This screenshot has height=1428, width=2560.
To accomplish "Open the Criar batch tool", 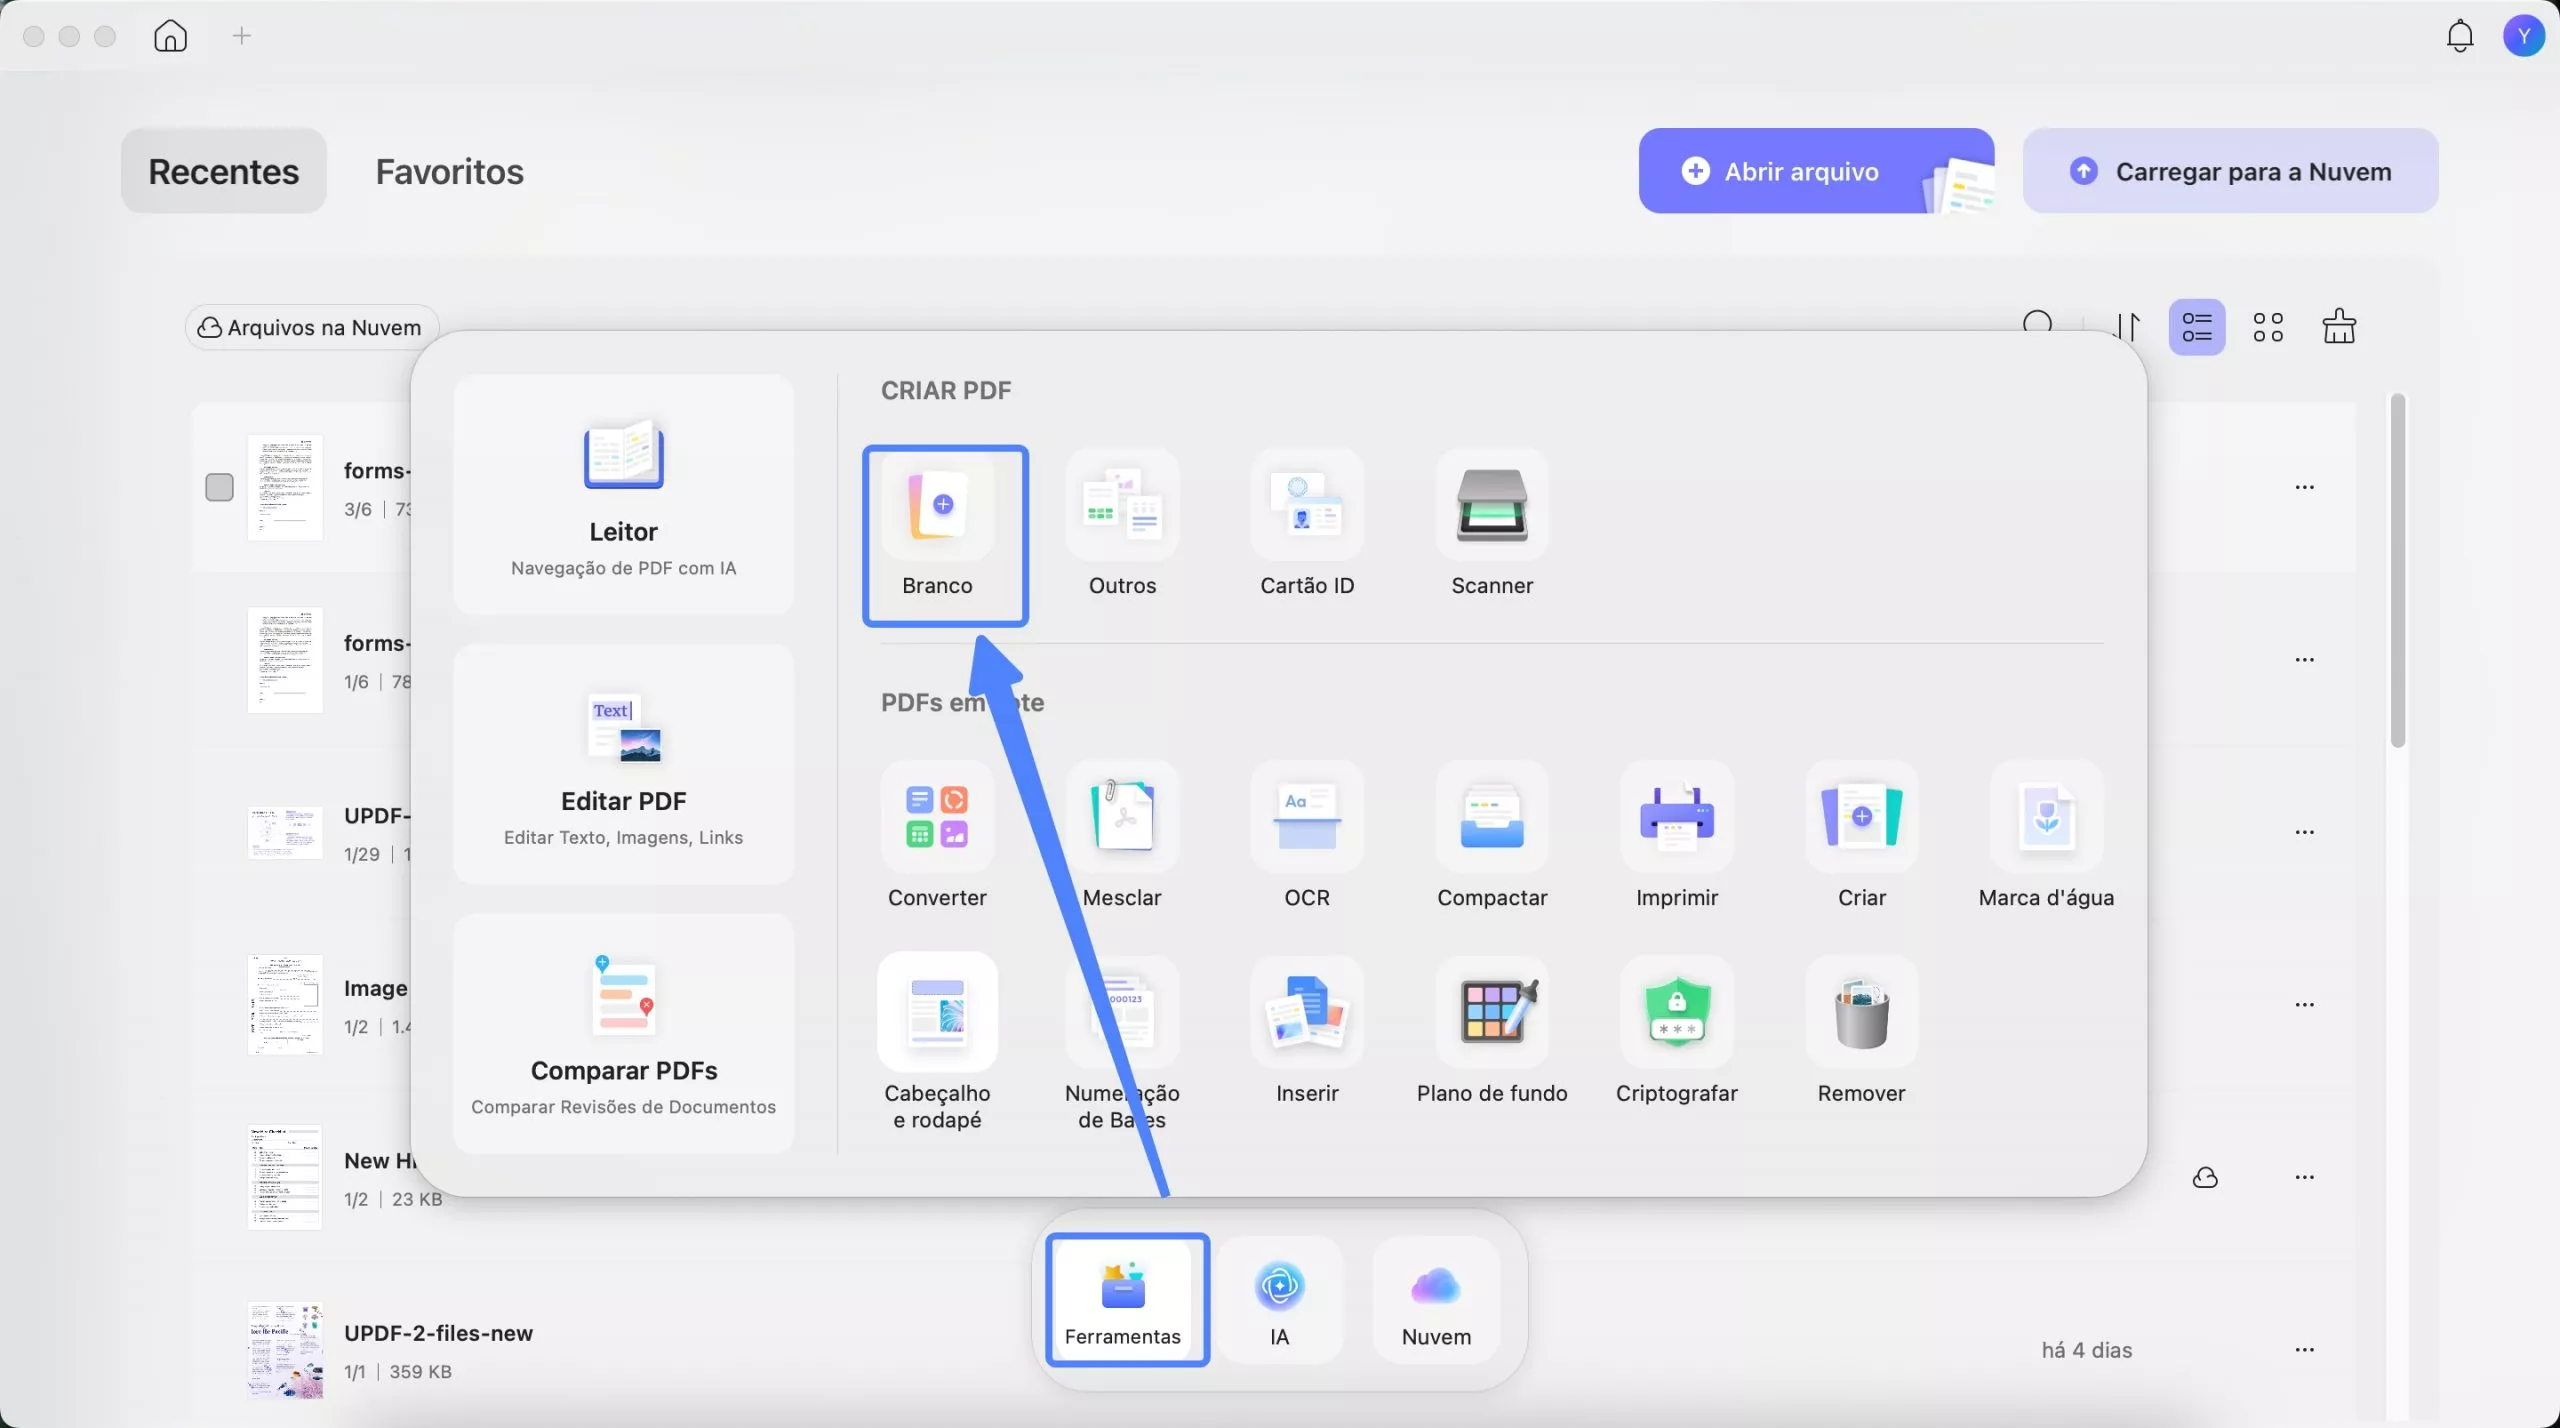I will click(x=1861, y=837).
